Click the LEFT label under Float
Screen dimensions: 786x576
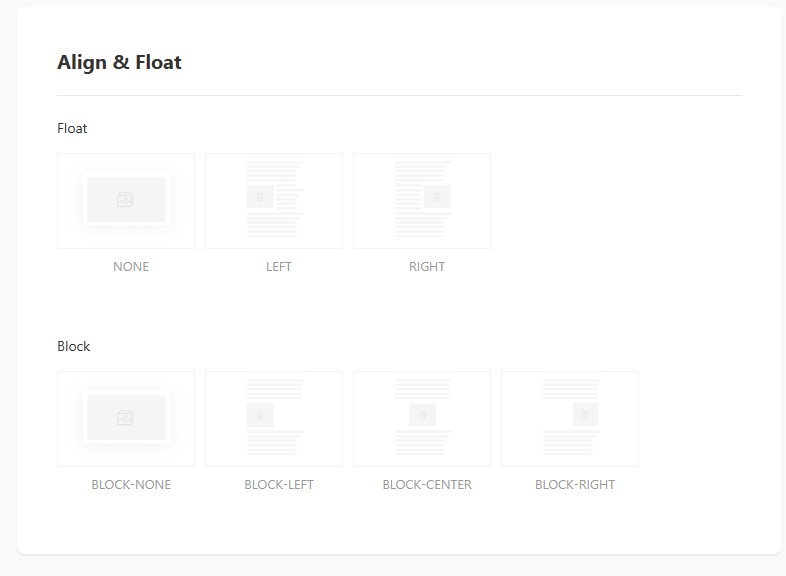pos(279,267)
